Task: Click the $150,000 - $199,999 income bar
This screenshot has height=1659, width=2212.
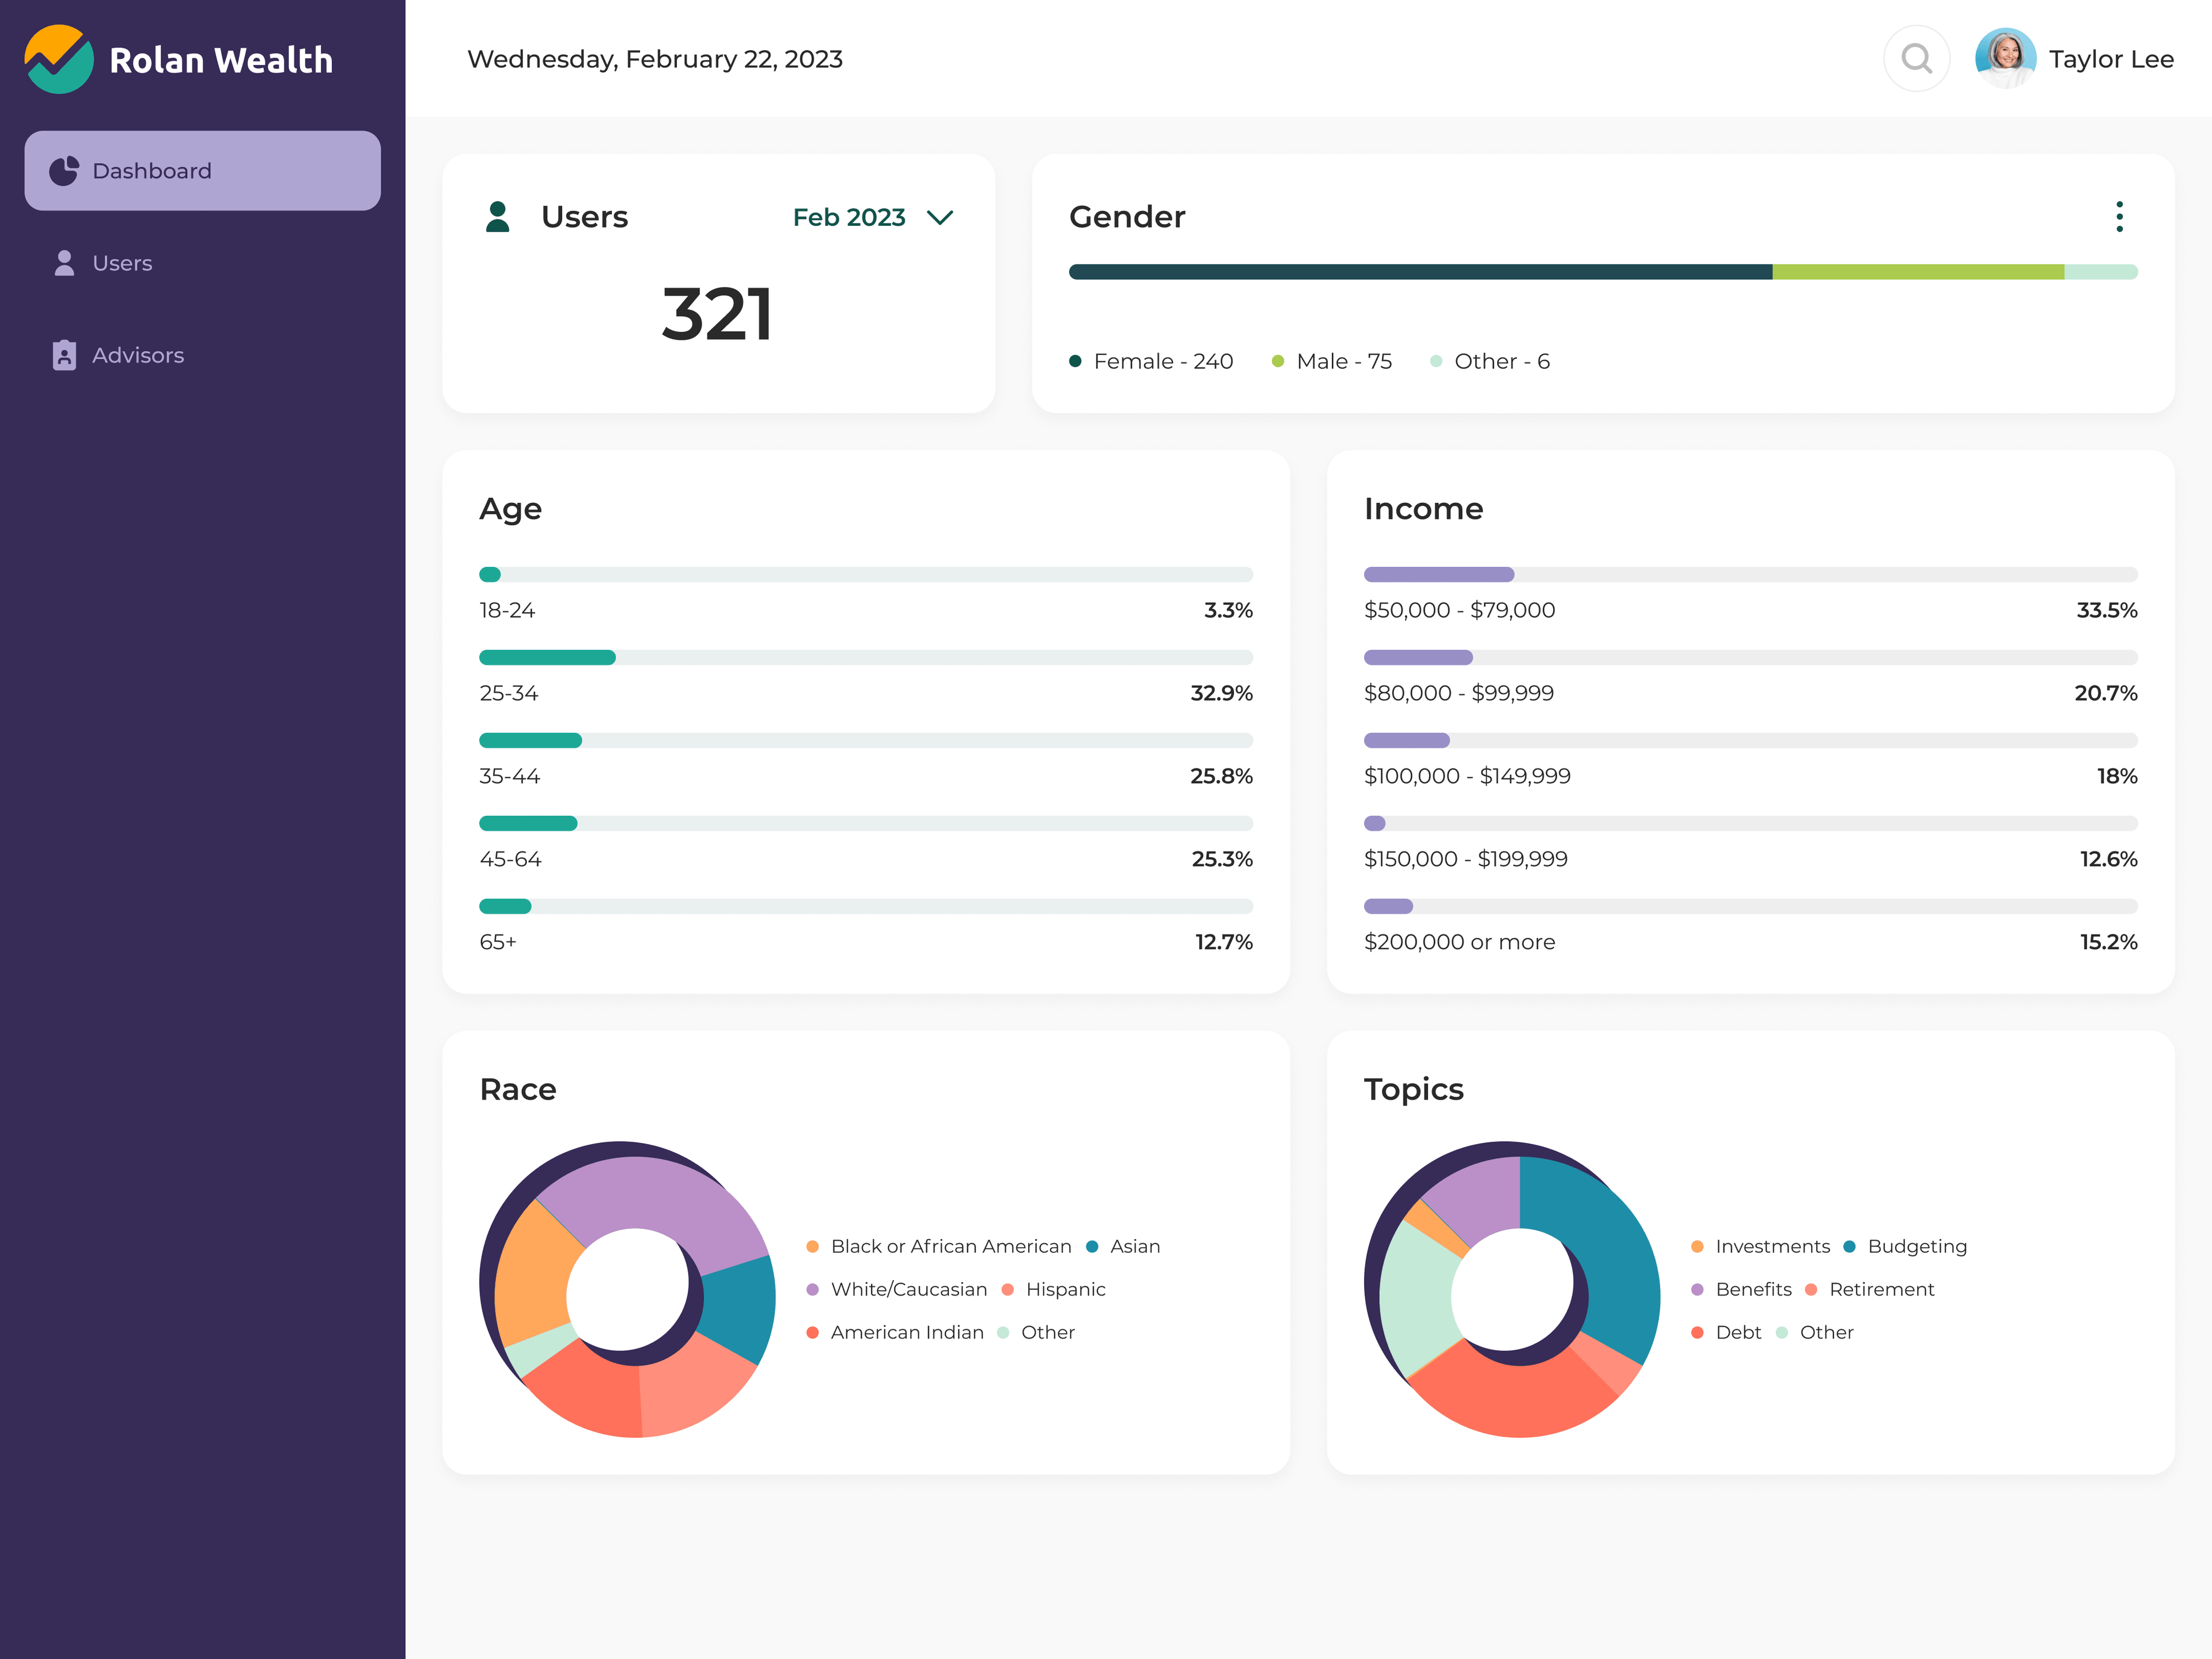Action: [1751, 824]
